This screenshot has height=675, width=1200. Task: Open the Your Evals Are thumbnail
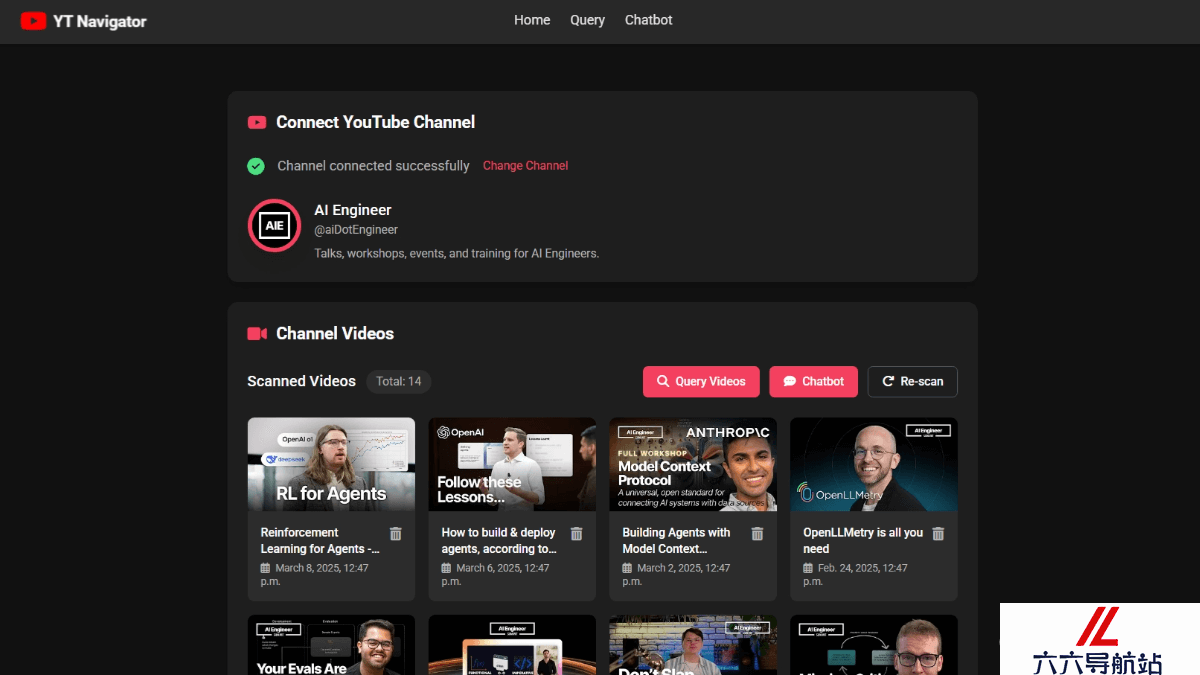click(331, 645)
